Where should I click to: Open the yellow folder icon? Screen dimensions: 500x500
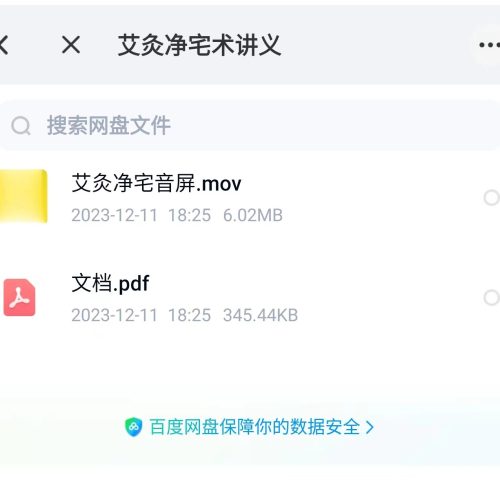point(23,196)
